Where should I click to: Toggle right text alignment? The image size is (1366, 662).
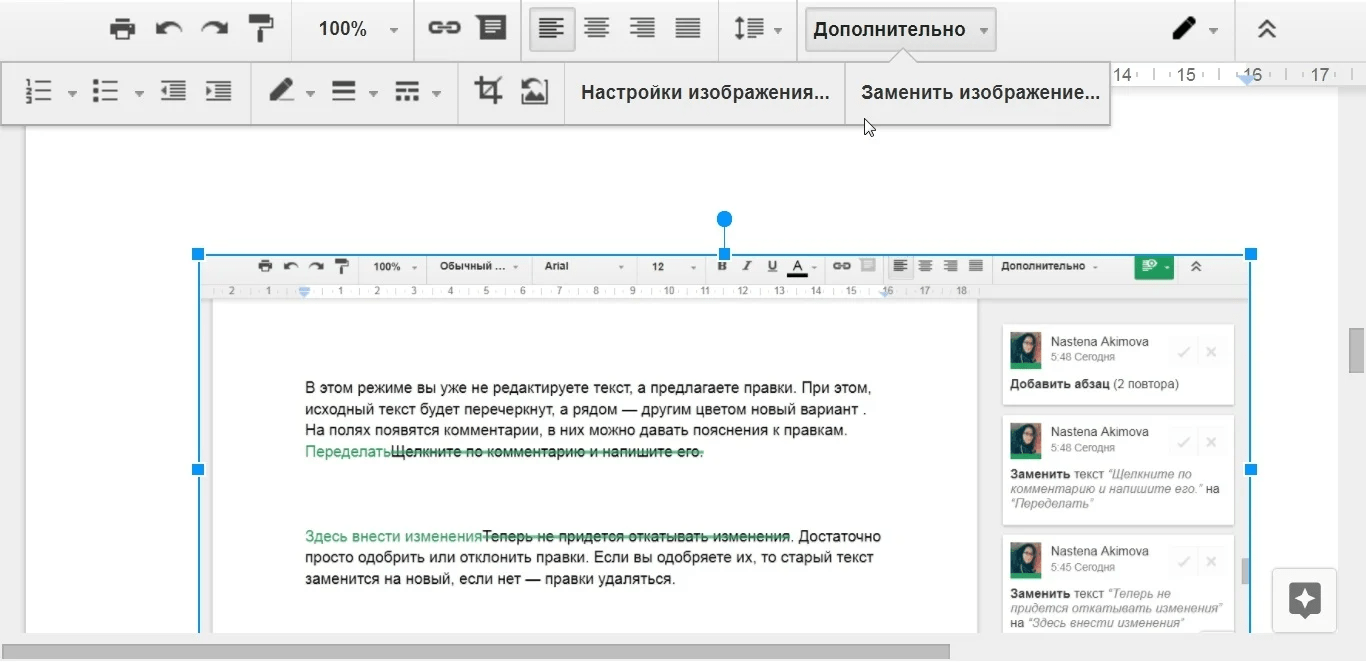pos(642,29)
